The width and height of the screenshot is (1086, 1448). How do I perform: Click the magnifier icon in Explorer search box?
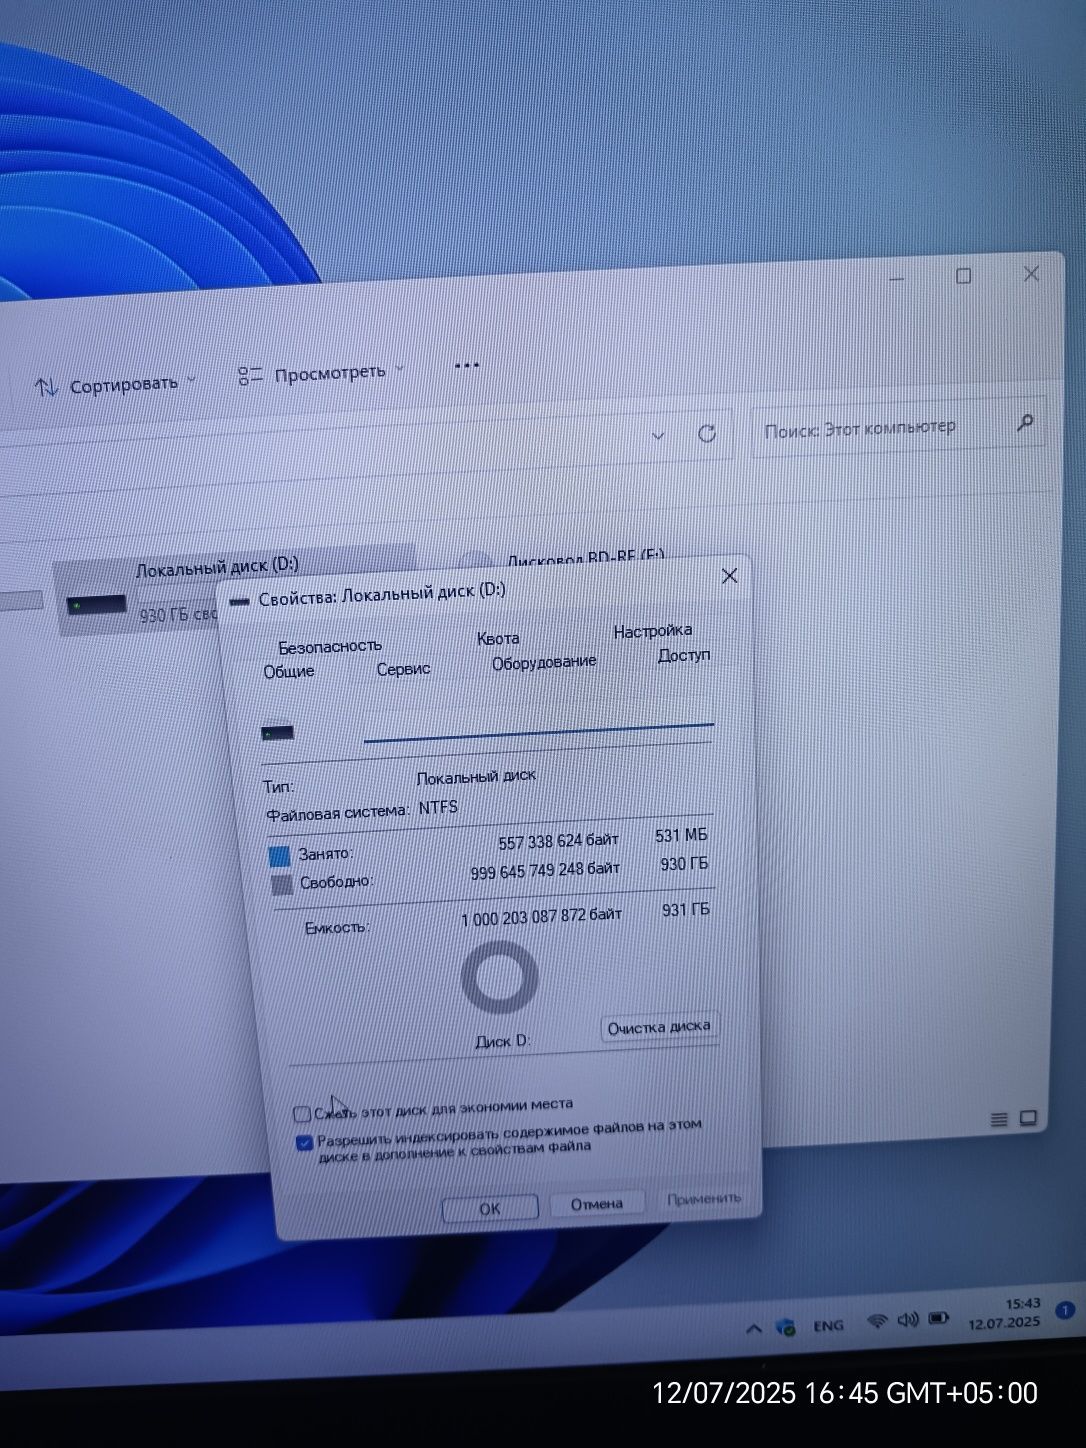click(1025, 422)
